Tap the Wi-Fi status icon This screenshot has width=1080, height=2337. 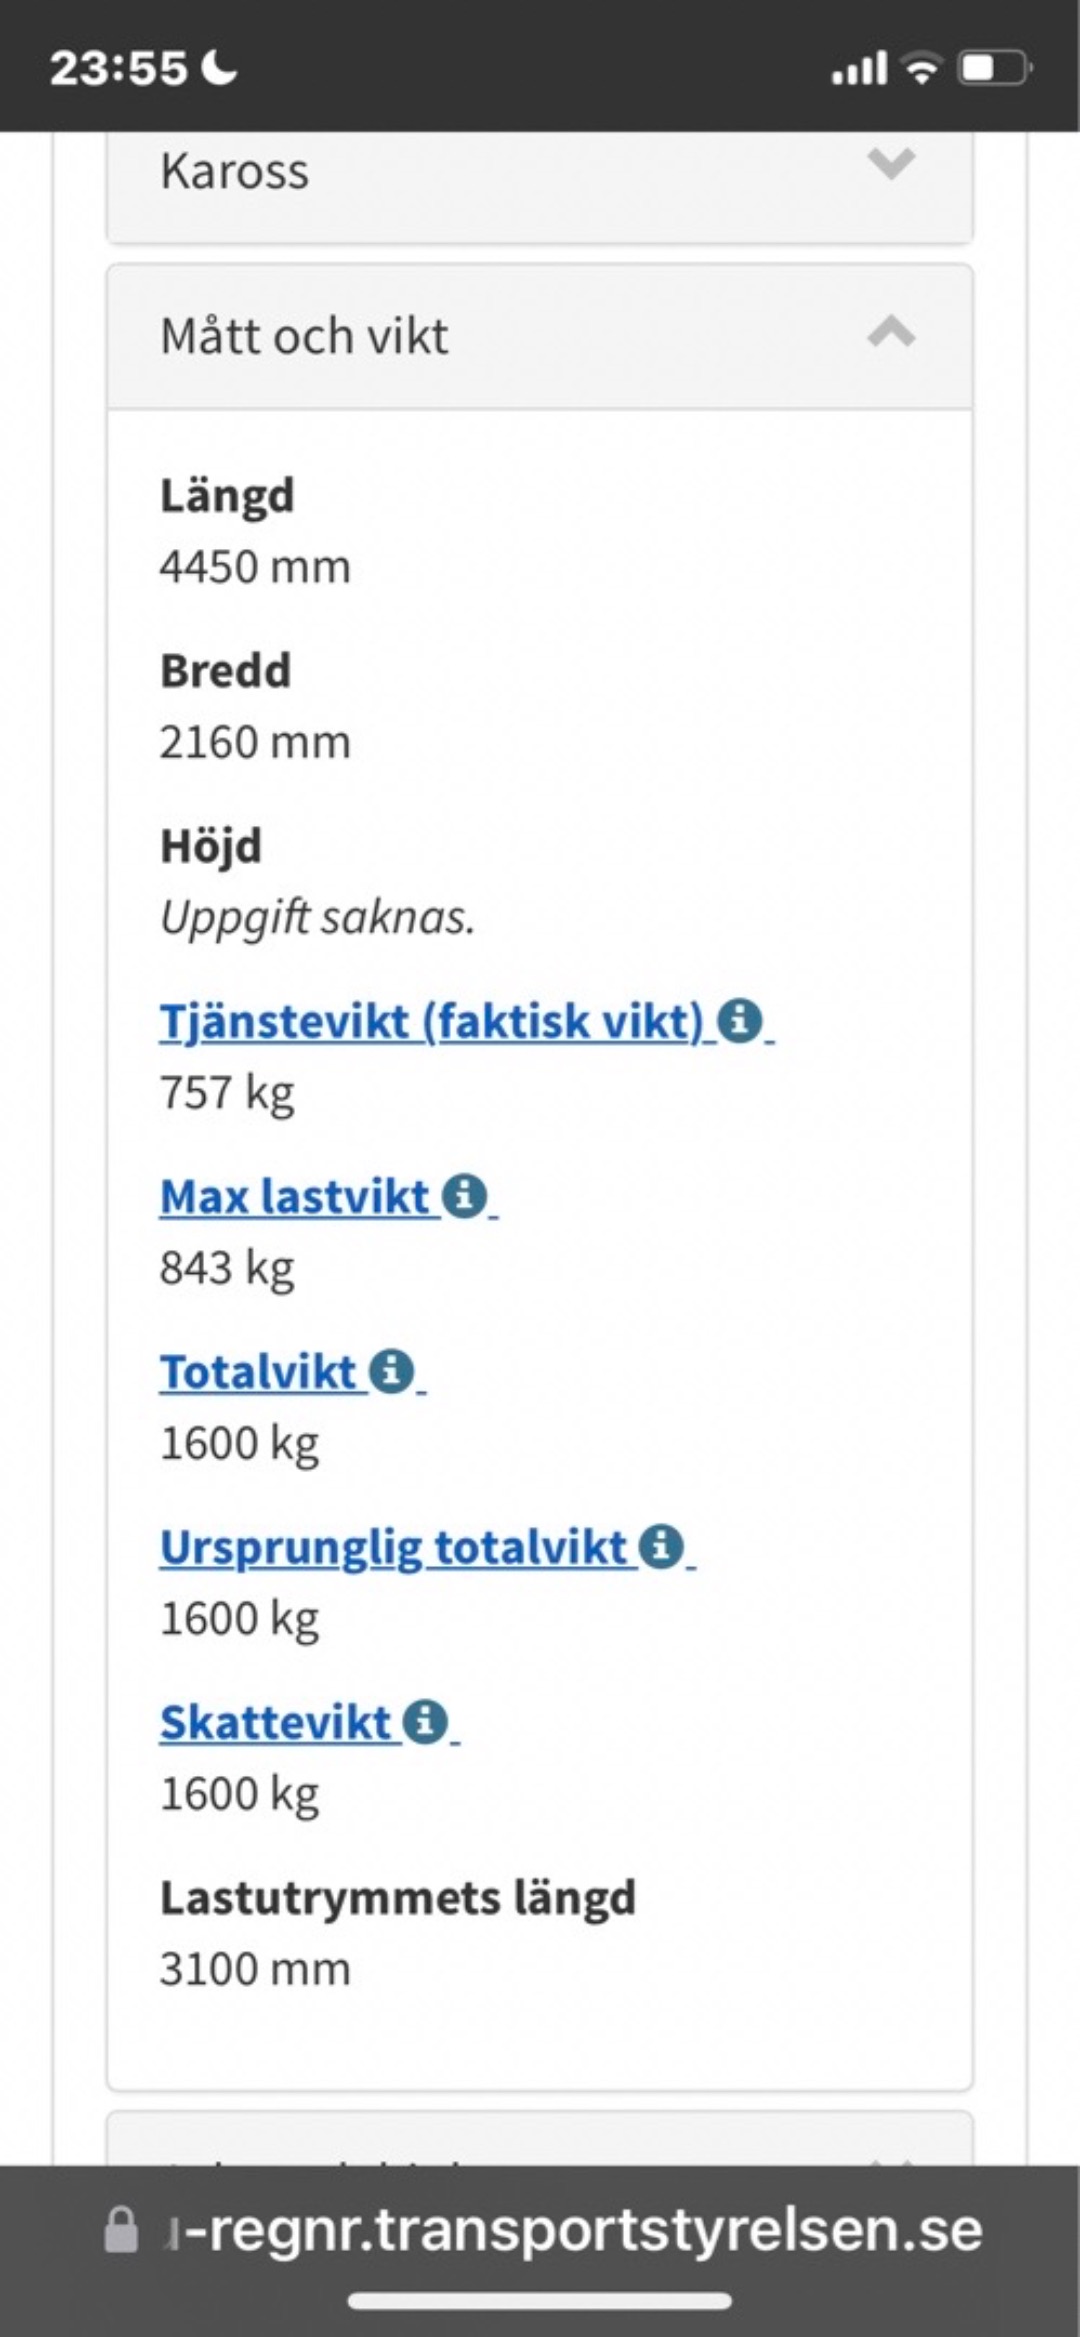[920, 68]
